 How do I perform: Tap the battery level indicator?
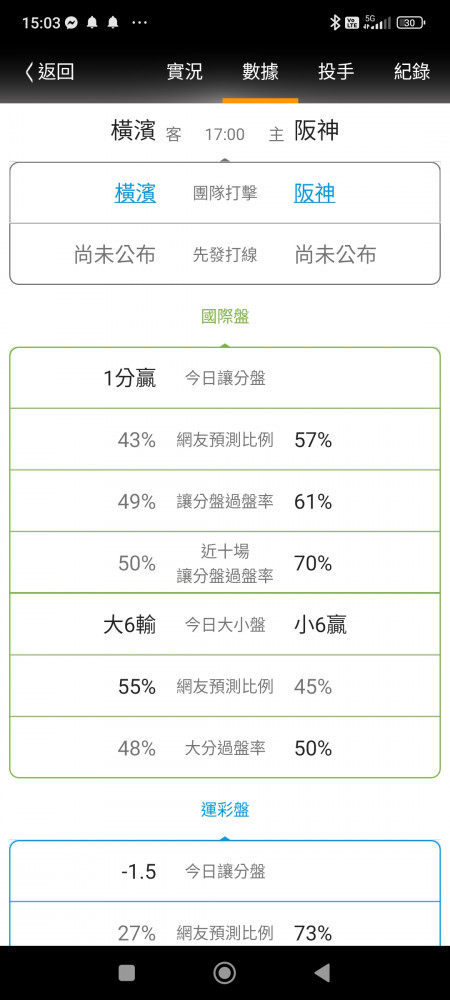pos(410,23)
